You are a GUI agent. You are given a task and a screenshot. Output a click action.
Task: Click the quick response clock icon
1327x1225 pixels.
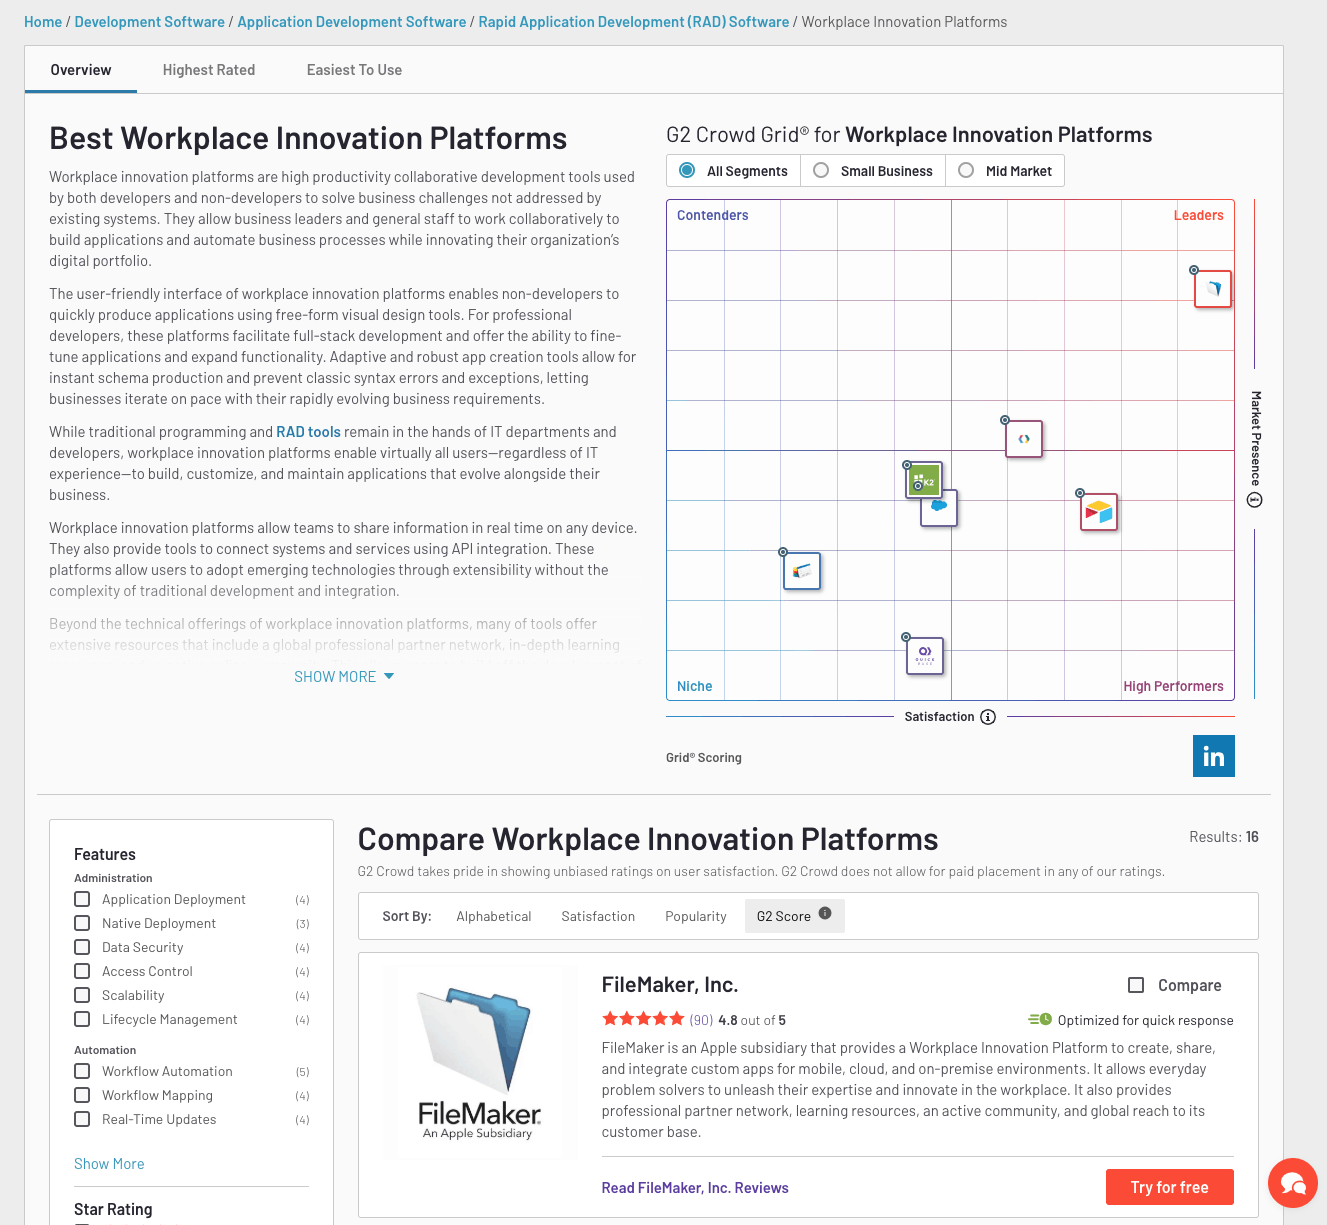1040,1020
